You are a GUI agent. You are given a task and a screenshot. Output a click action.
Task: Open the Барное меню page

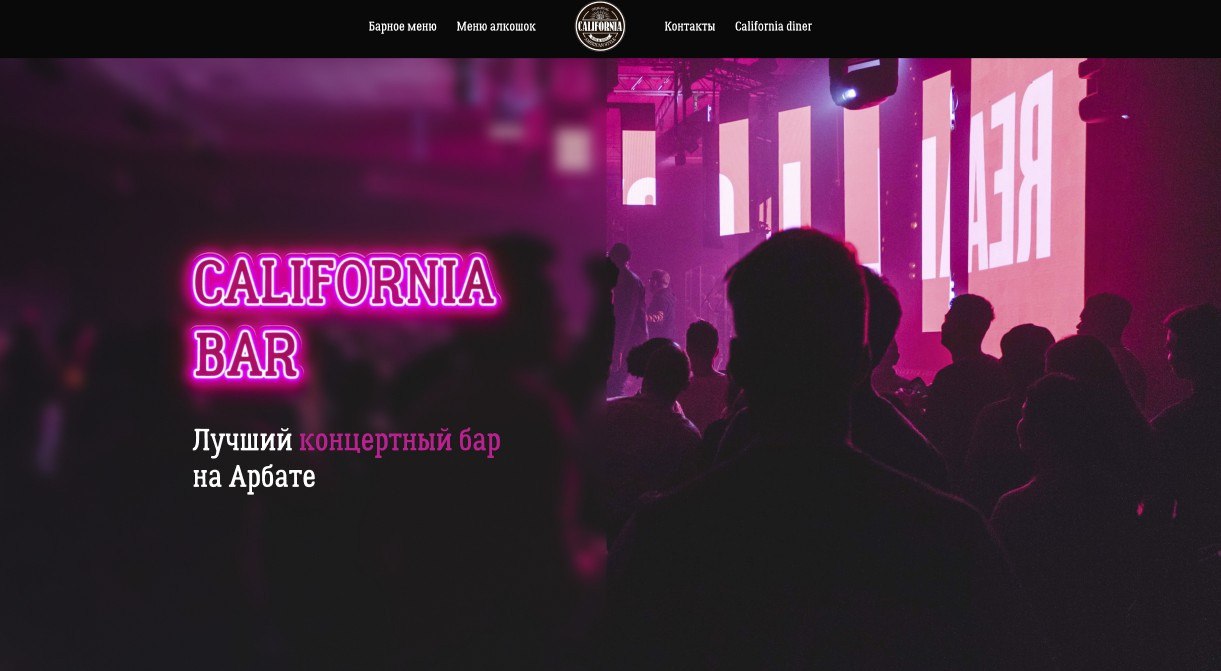pyautogui.click(x=402, y=27)
